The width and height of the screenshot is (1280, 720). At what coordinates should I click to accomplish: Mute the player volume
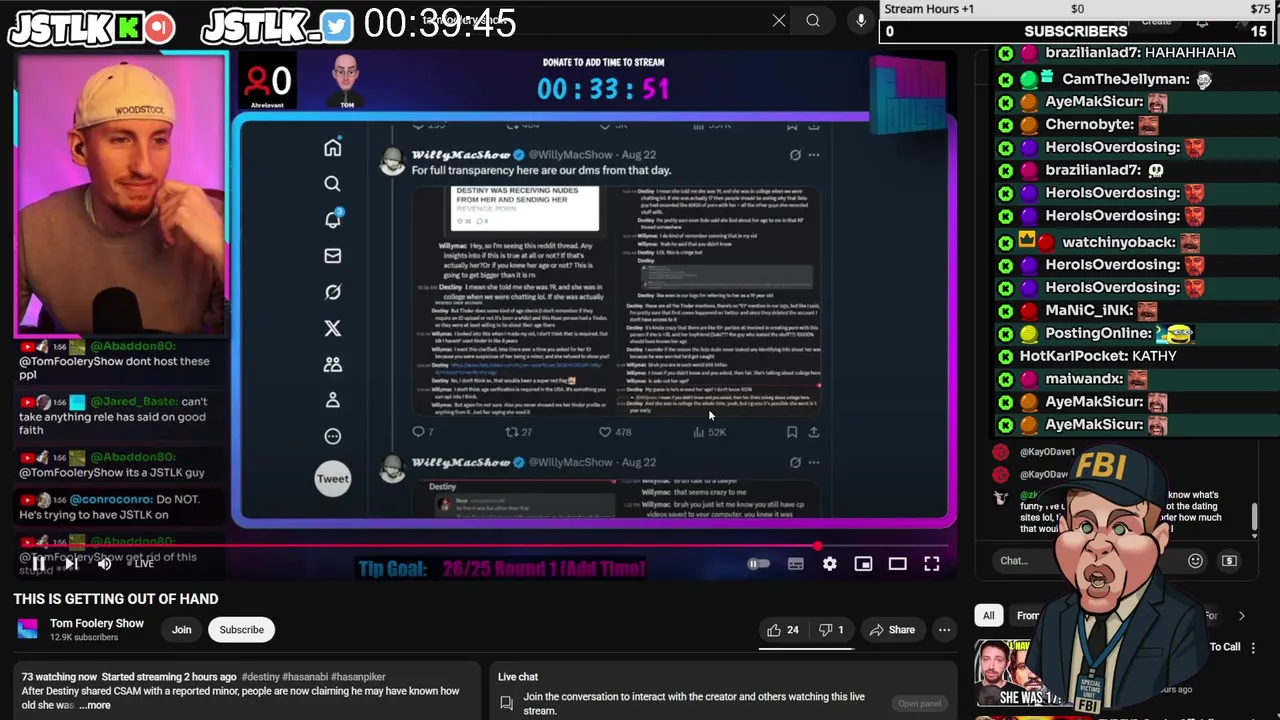point(104,564)
